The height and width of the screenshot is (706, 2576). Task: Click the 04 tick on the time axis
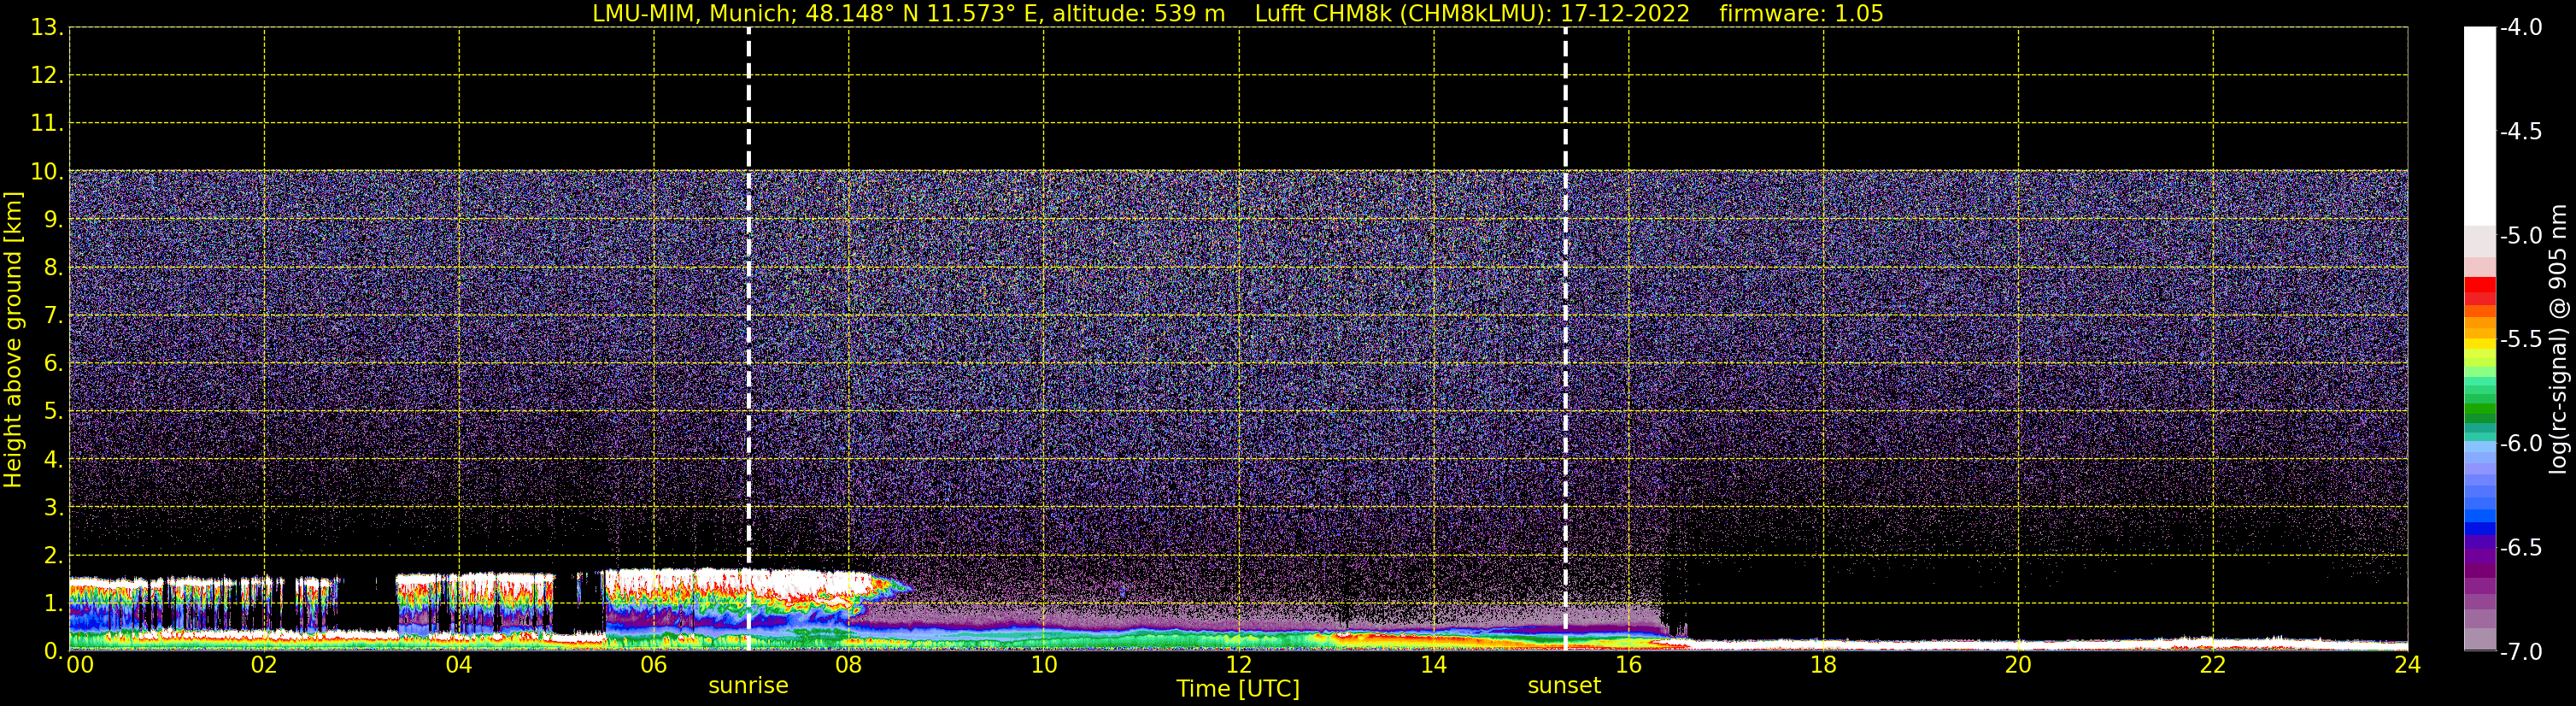[458, 665]
